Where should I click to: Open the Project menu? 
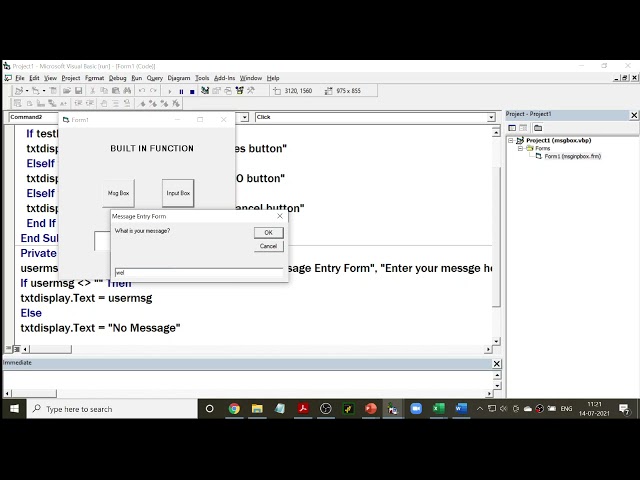71,78
